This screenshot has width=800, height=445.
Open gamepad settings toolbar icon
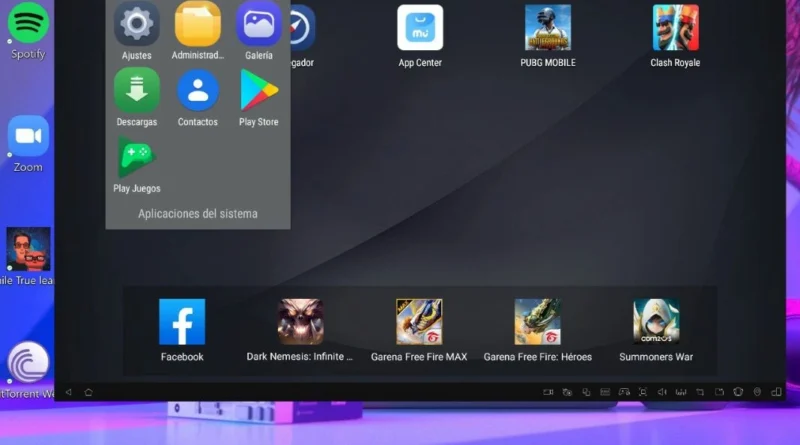pos(624,392)
